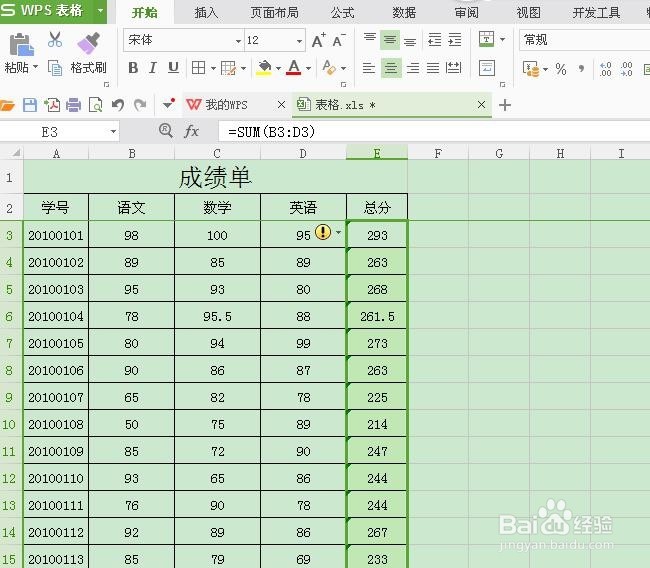This screenshot has height=568, width=650.
Task: Open the 开始 ribbon tab
Action: 144,12
